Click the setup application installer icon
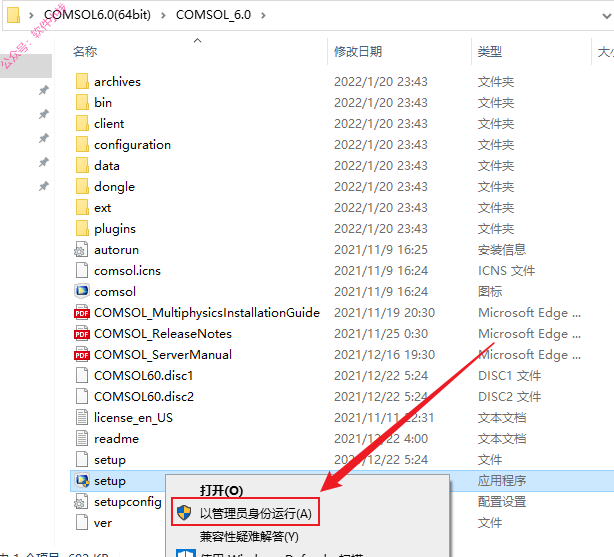Screen dimensions: 614x557 pos(82,481)
